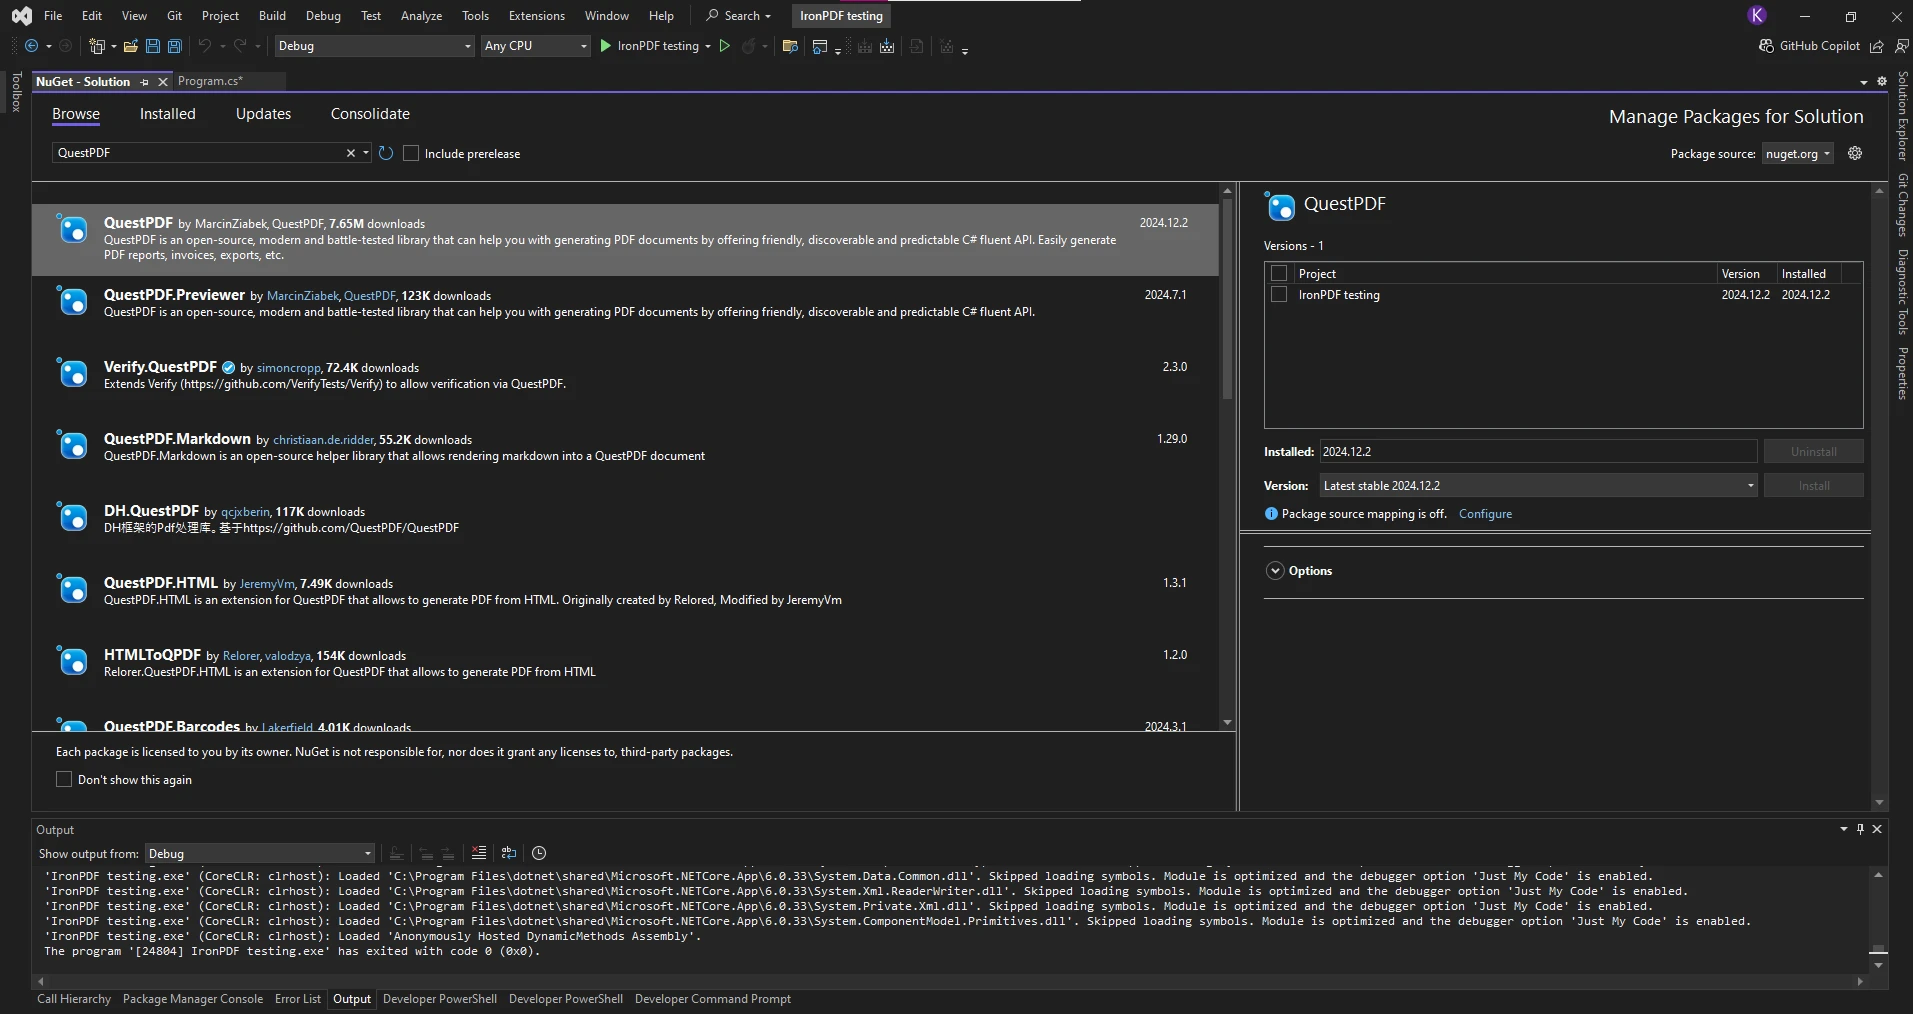
Task: Click the Find in Files folder icon
Action: tap(790, 46)
